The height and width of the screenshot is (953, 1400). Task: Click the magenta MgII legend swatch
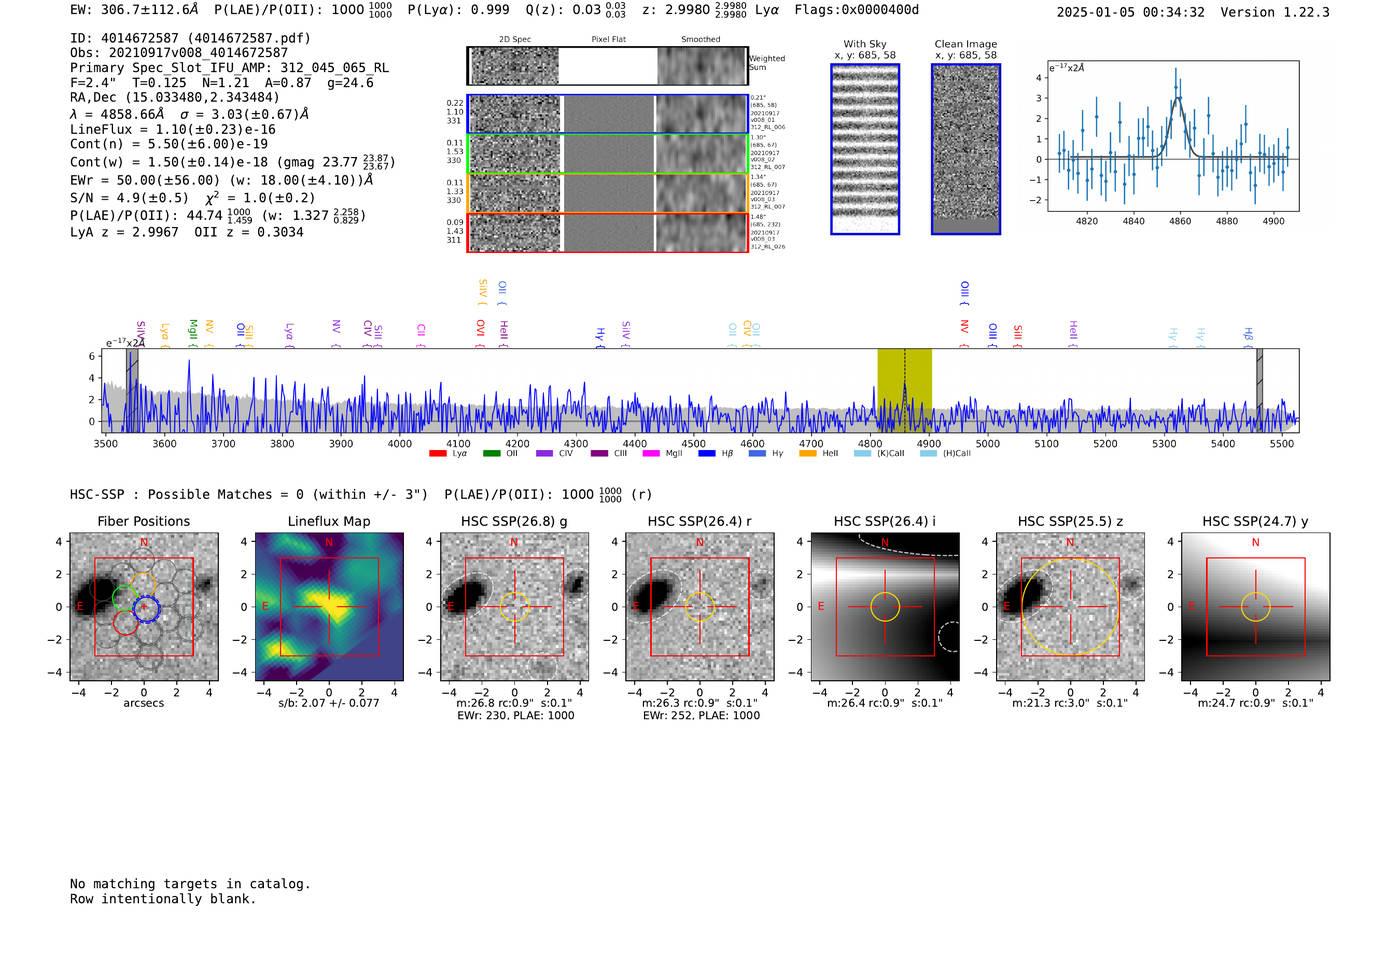pos(652,454)
